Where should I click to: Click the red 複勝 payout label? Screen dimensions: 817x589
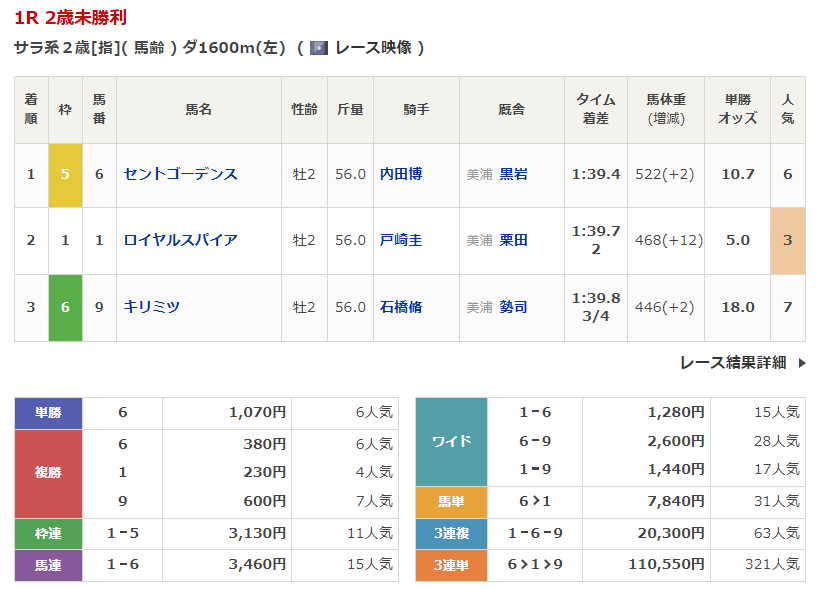(x=48, y=473)
